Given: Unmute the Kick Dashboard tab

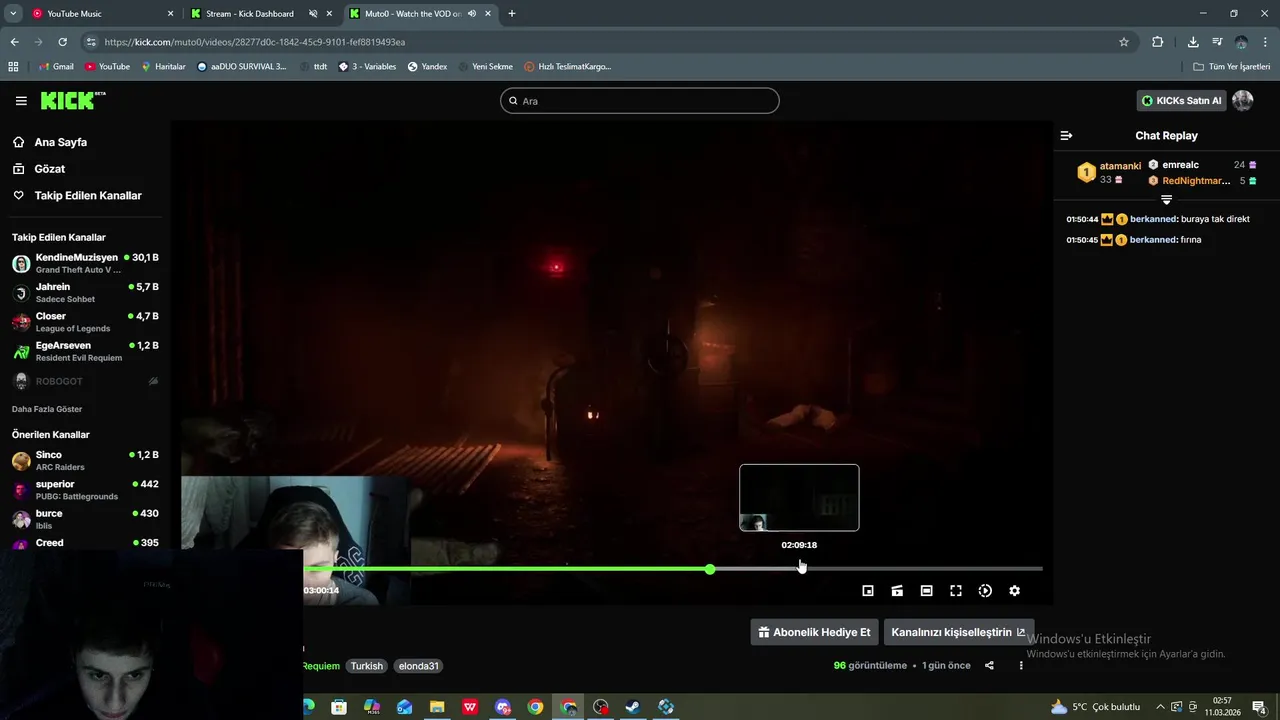Looking at the screenshot, I should point(313,14).
